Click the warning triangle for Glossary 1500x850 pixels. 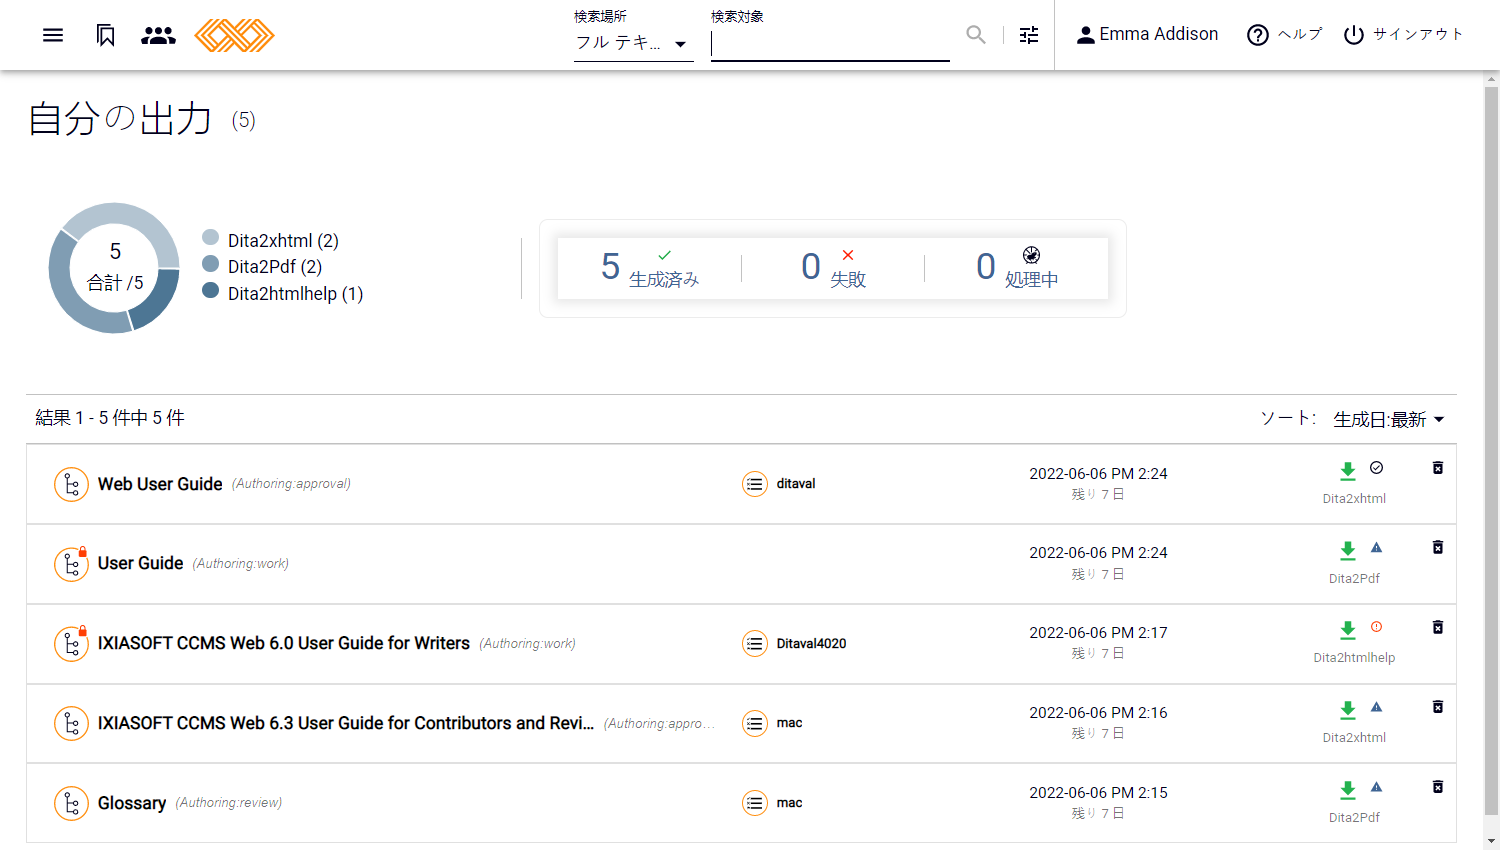tap(1377, 787)
